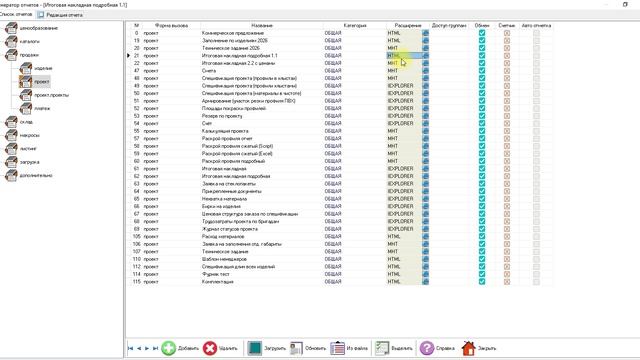Open extension selector button in row 115
640x360 pixels.
pos(425,282)
